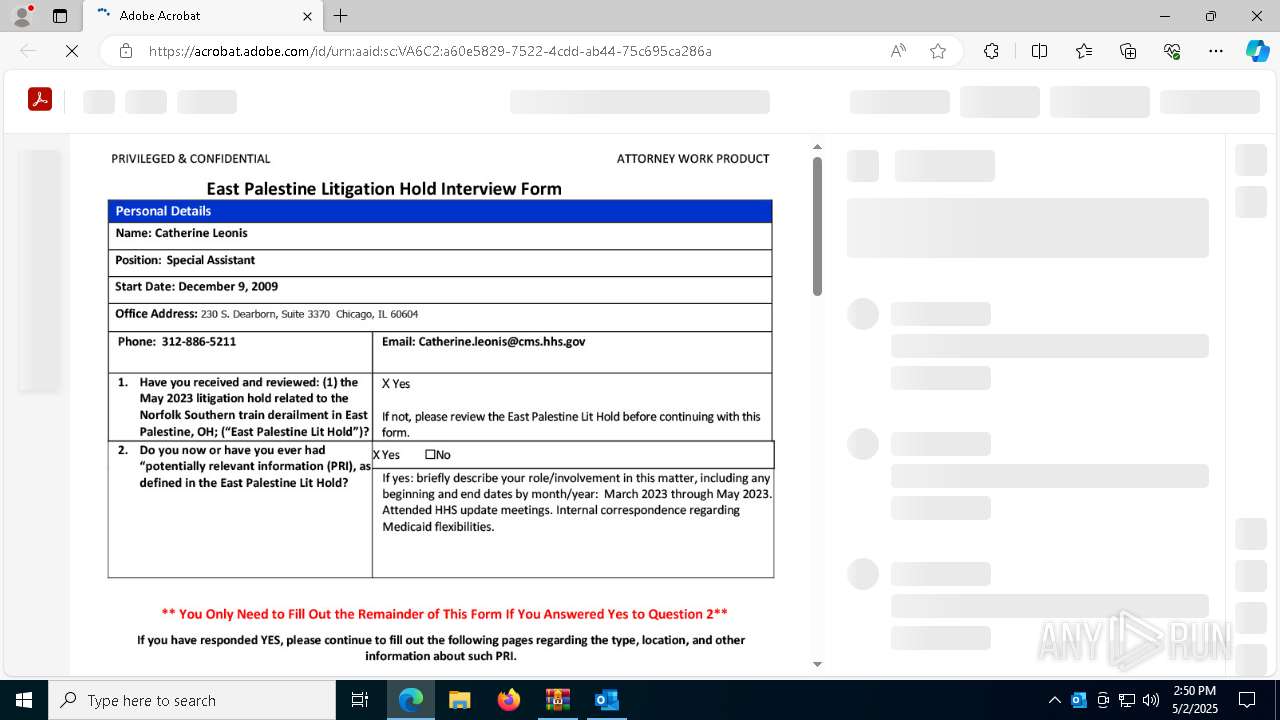
Task: Open Collections icon in toolbar
Action: 1128,51
